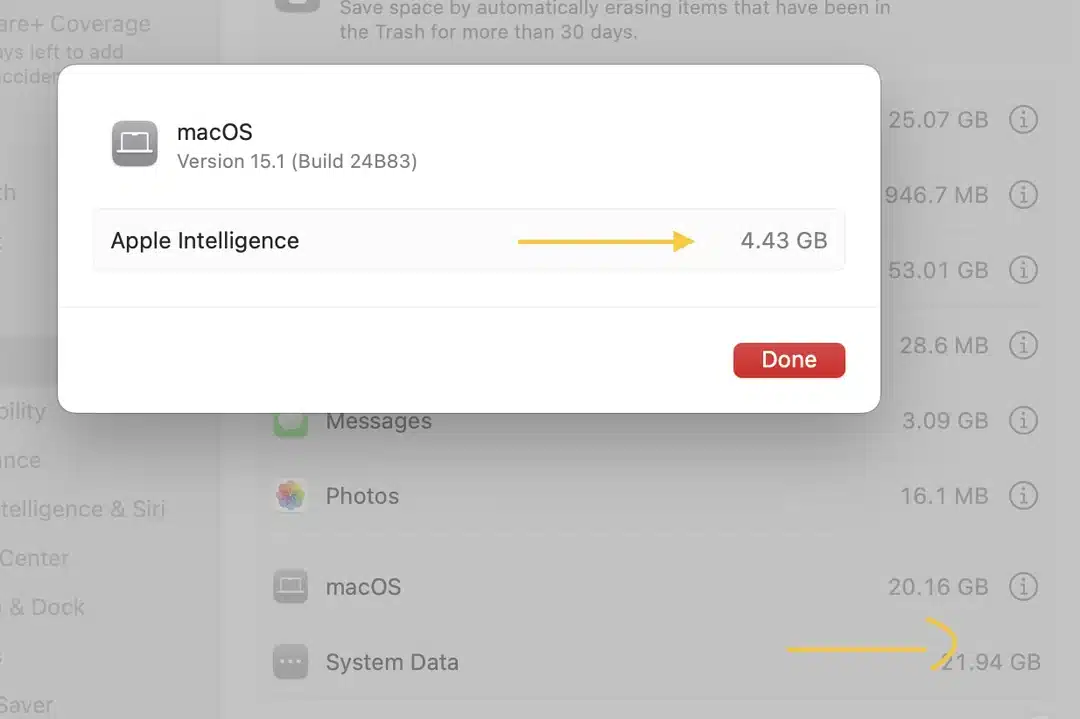Click the macOS laptop icon in storage list
Viewport: 1080px width, 719px height.
point(290,587)
